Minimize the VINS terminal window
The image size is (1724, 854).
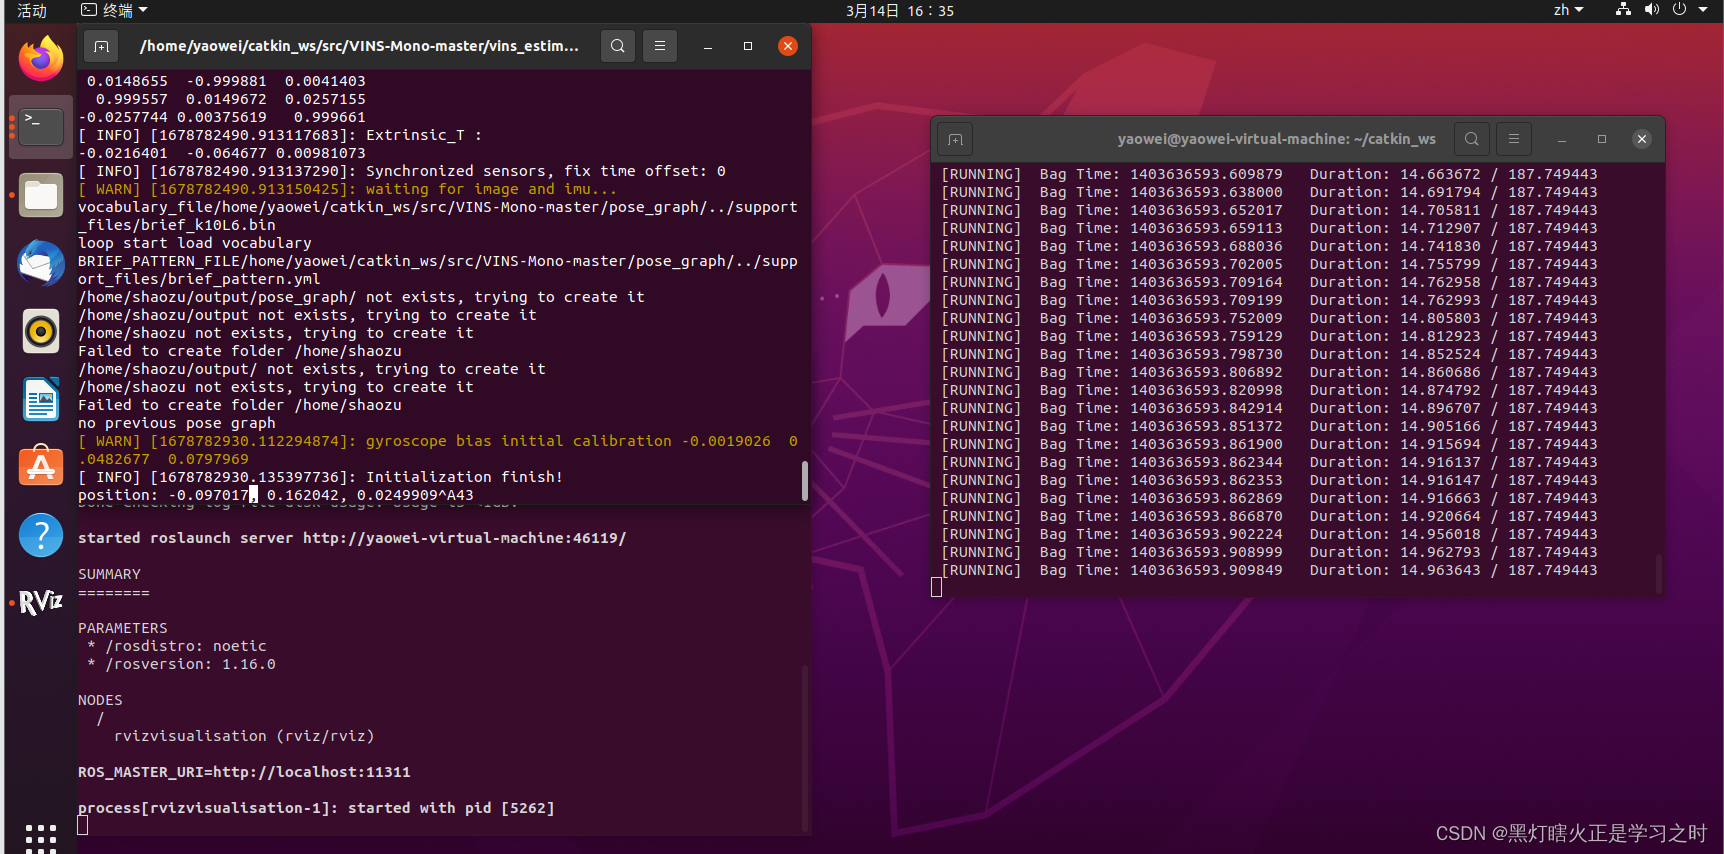708,46
